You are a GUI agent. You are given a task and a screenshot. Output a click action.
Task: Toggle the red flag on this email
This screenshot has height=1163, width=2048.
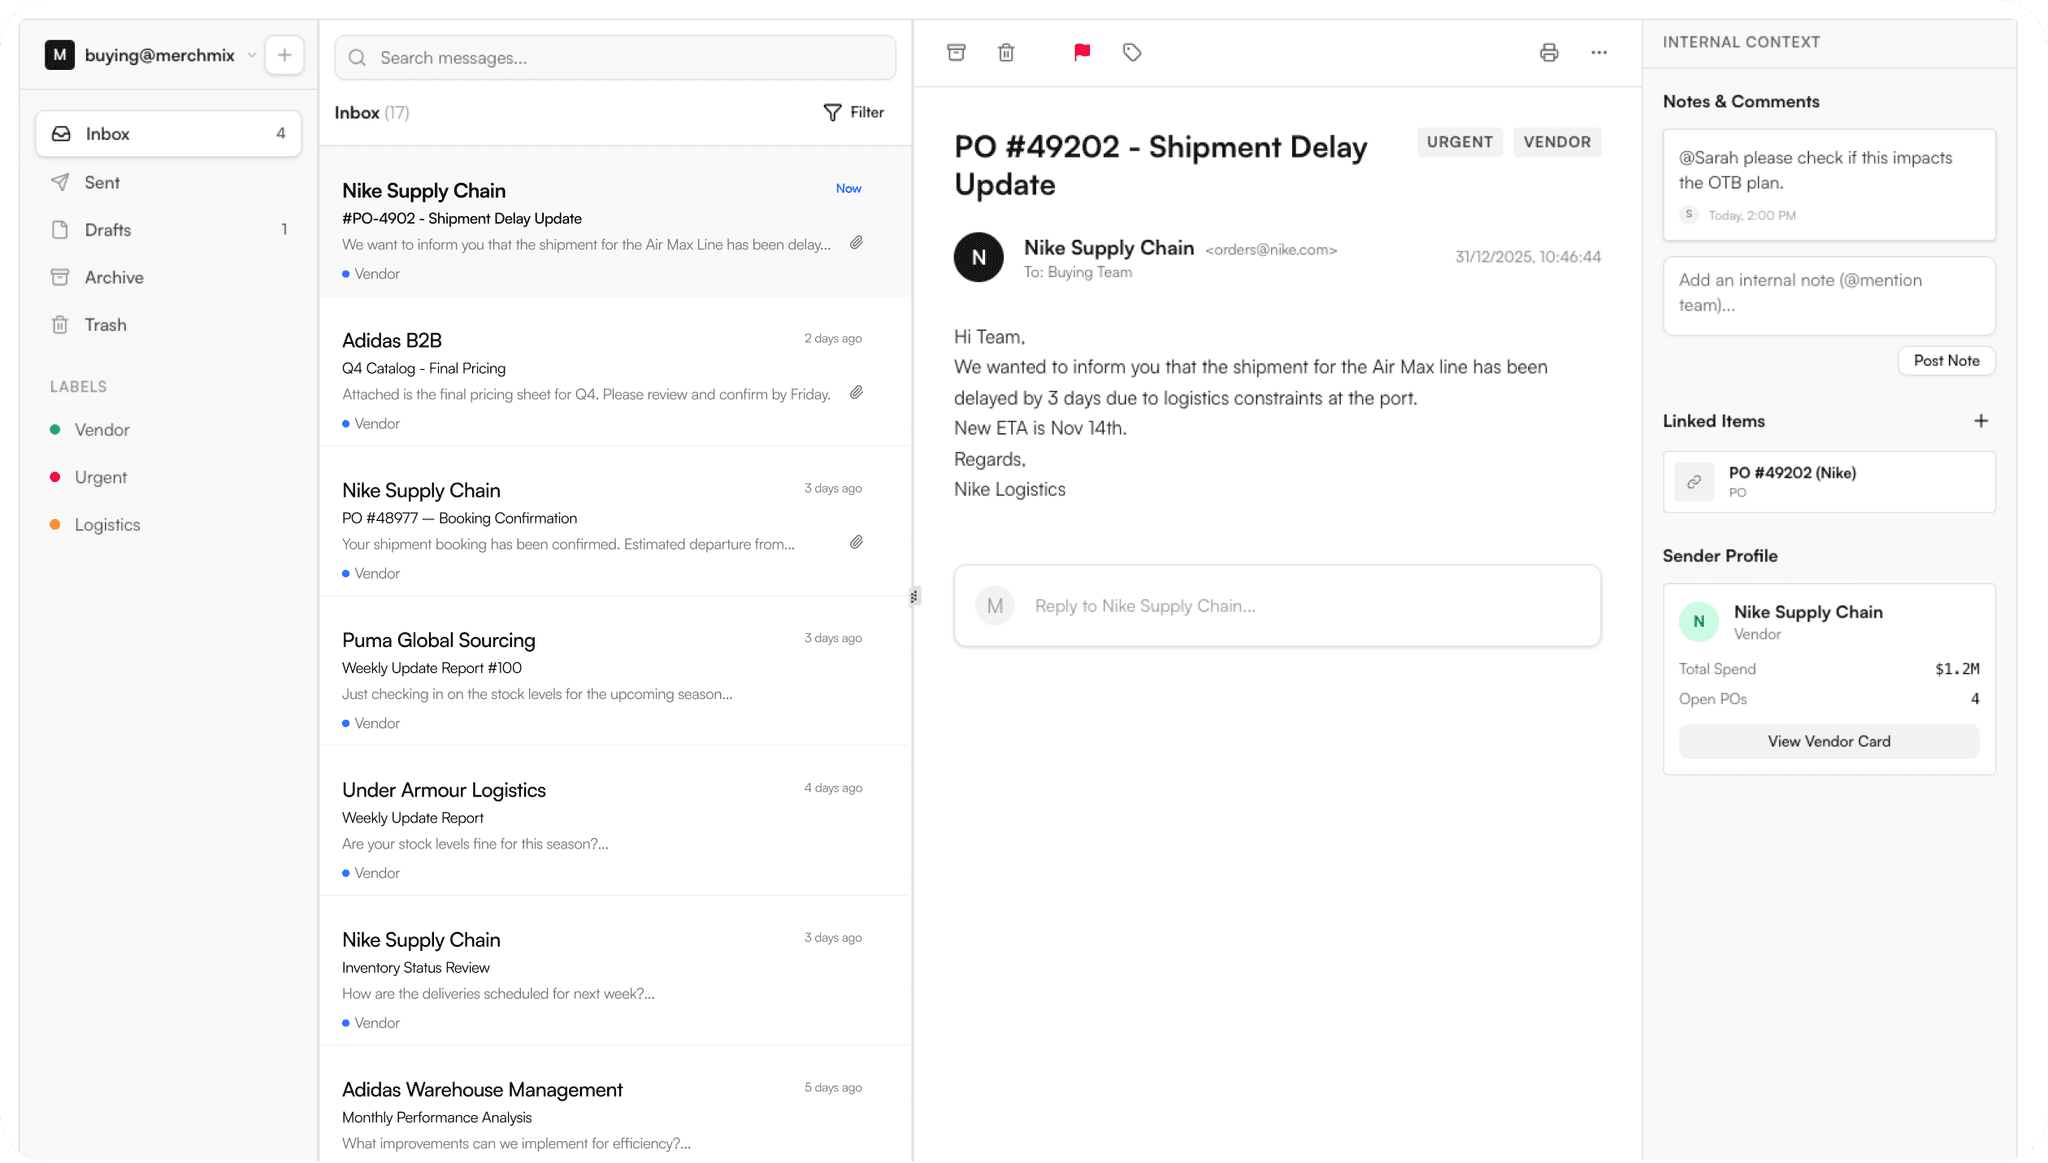click(x=1082, y=52)
